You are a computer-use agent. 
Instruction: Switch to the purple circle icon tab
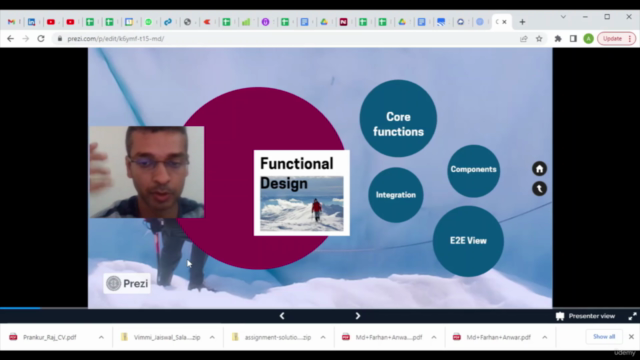click(x=265, y=22)
